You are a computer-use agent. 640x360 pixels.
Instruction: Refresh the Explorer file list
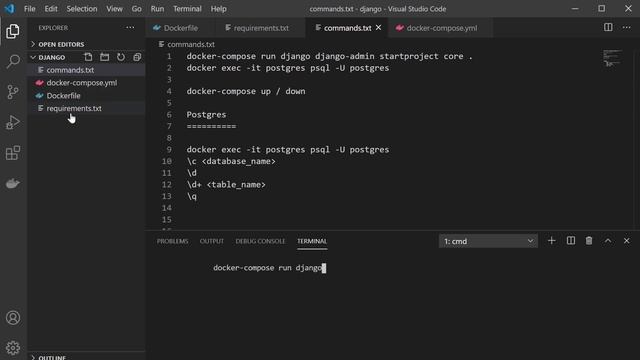click(x=121, y=57)
